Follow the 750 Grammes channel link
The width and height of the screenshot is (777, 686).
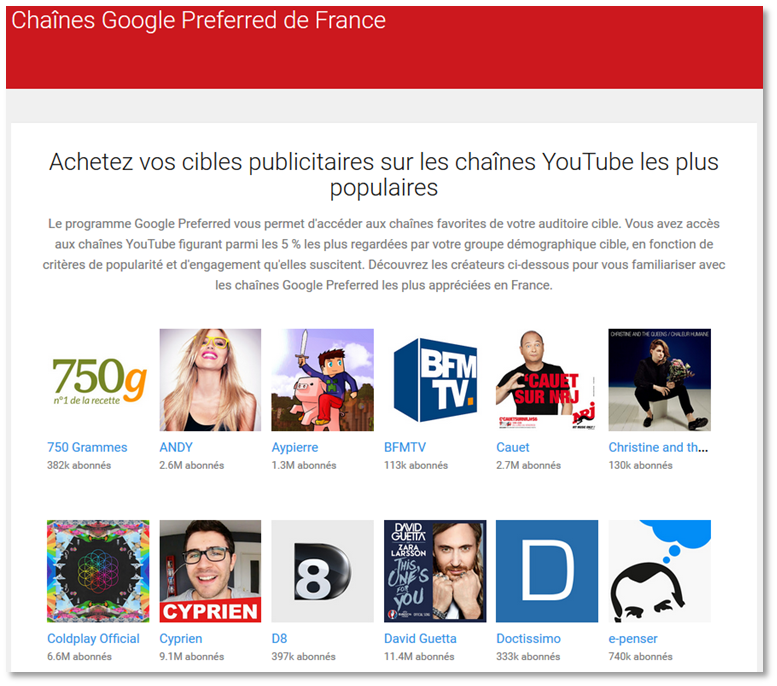coord(87,447)
